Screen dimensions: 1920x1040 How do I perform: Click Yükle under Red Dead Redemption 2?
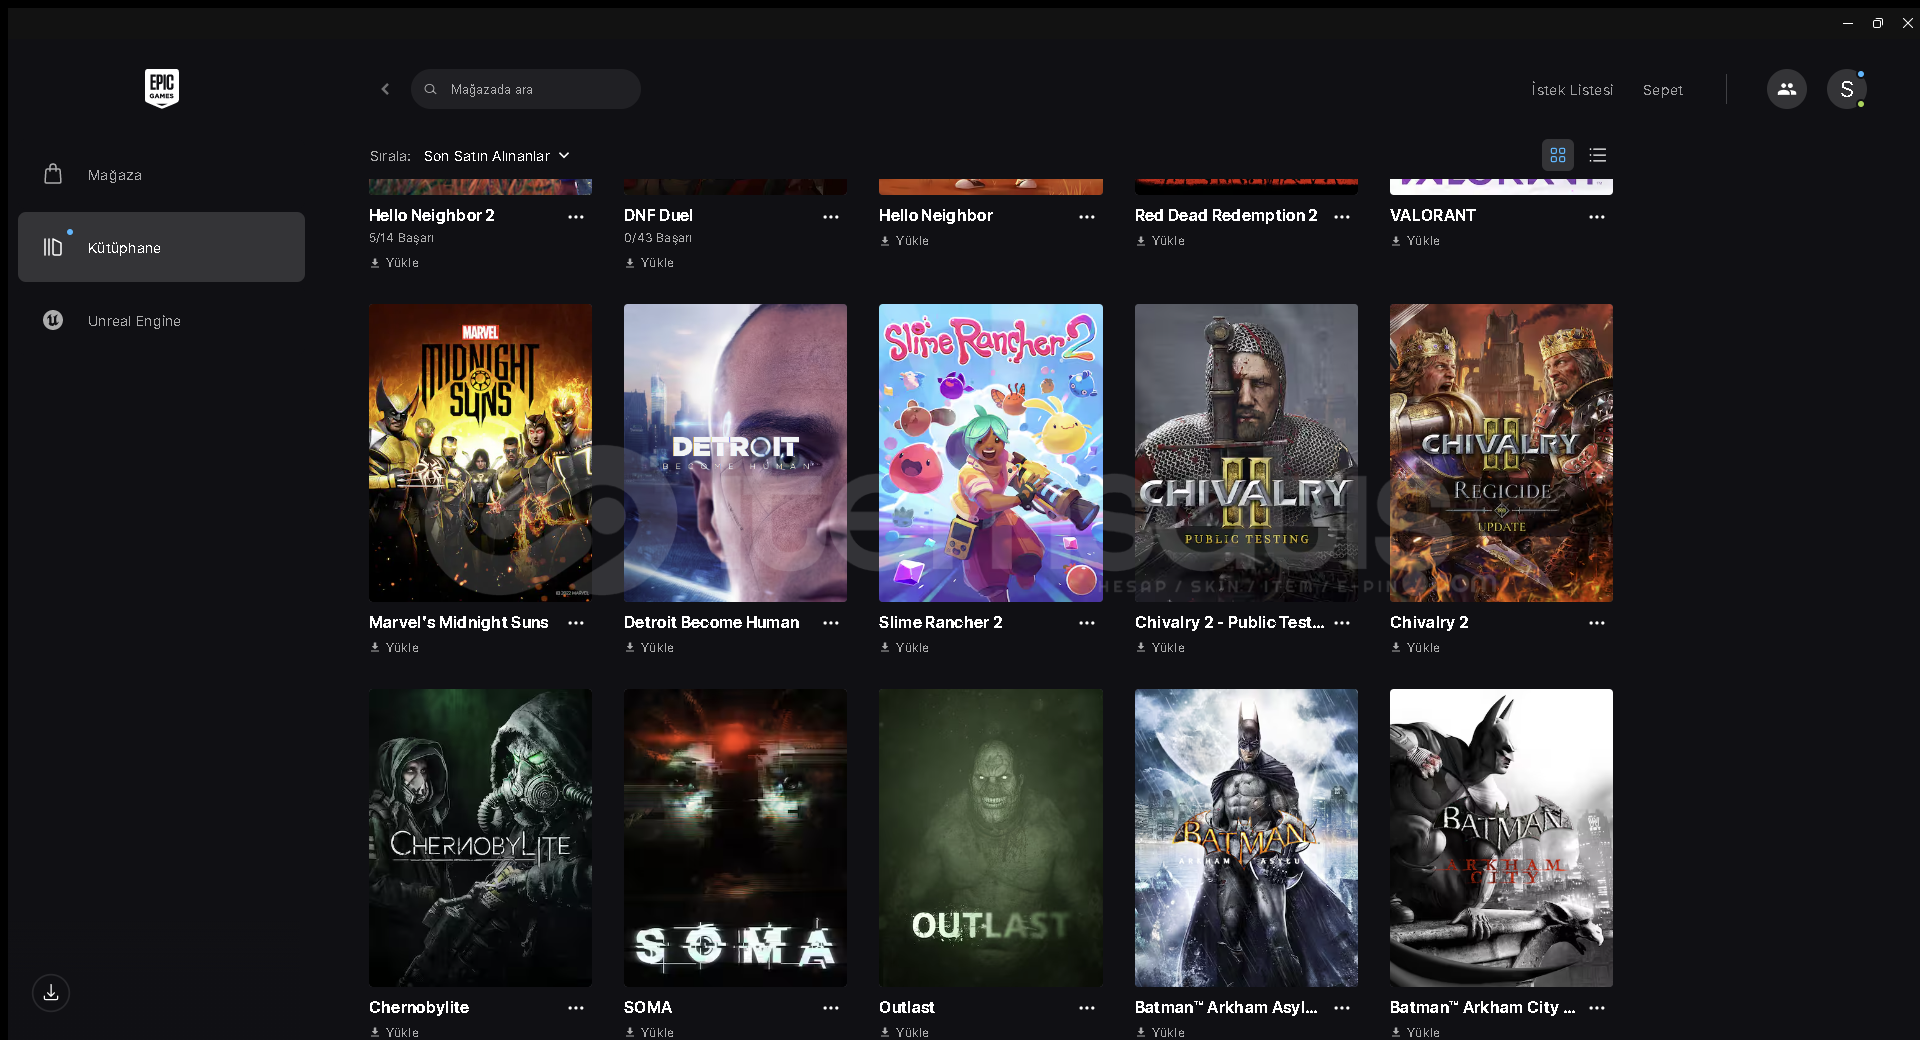coord(1160,241)
